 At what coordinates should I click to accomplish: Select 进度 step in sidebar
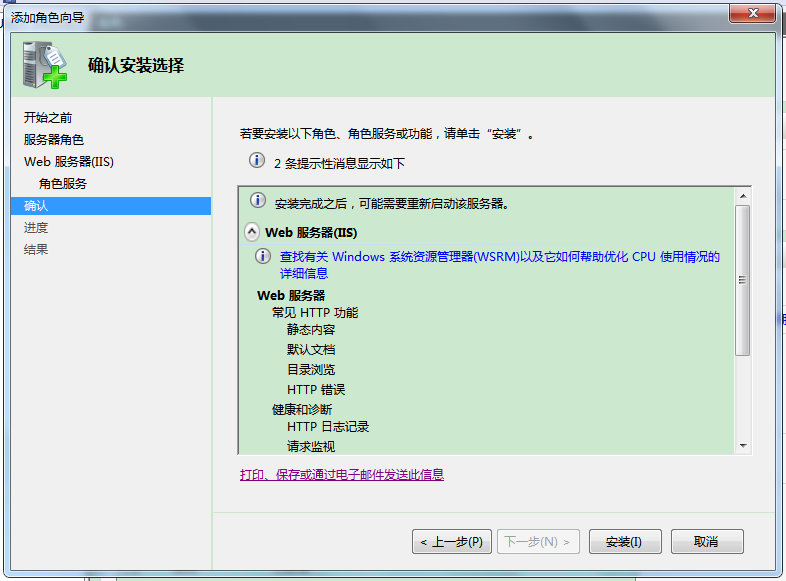pos(36,228)
